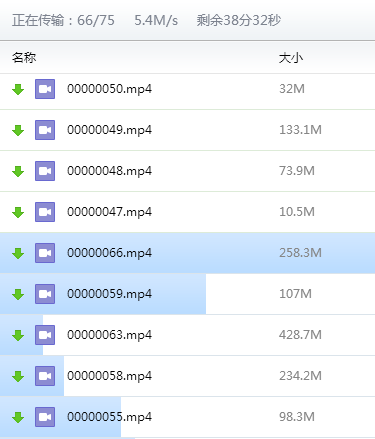This screenshot has width=375, height=439.
Task: Select file name 00000063.mp4
Action: tap(109, 335)
